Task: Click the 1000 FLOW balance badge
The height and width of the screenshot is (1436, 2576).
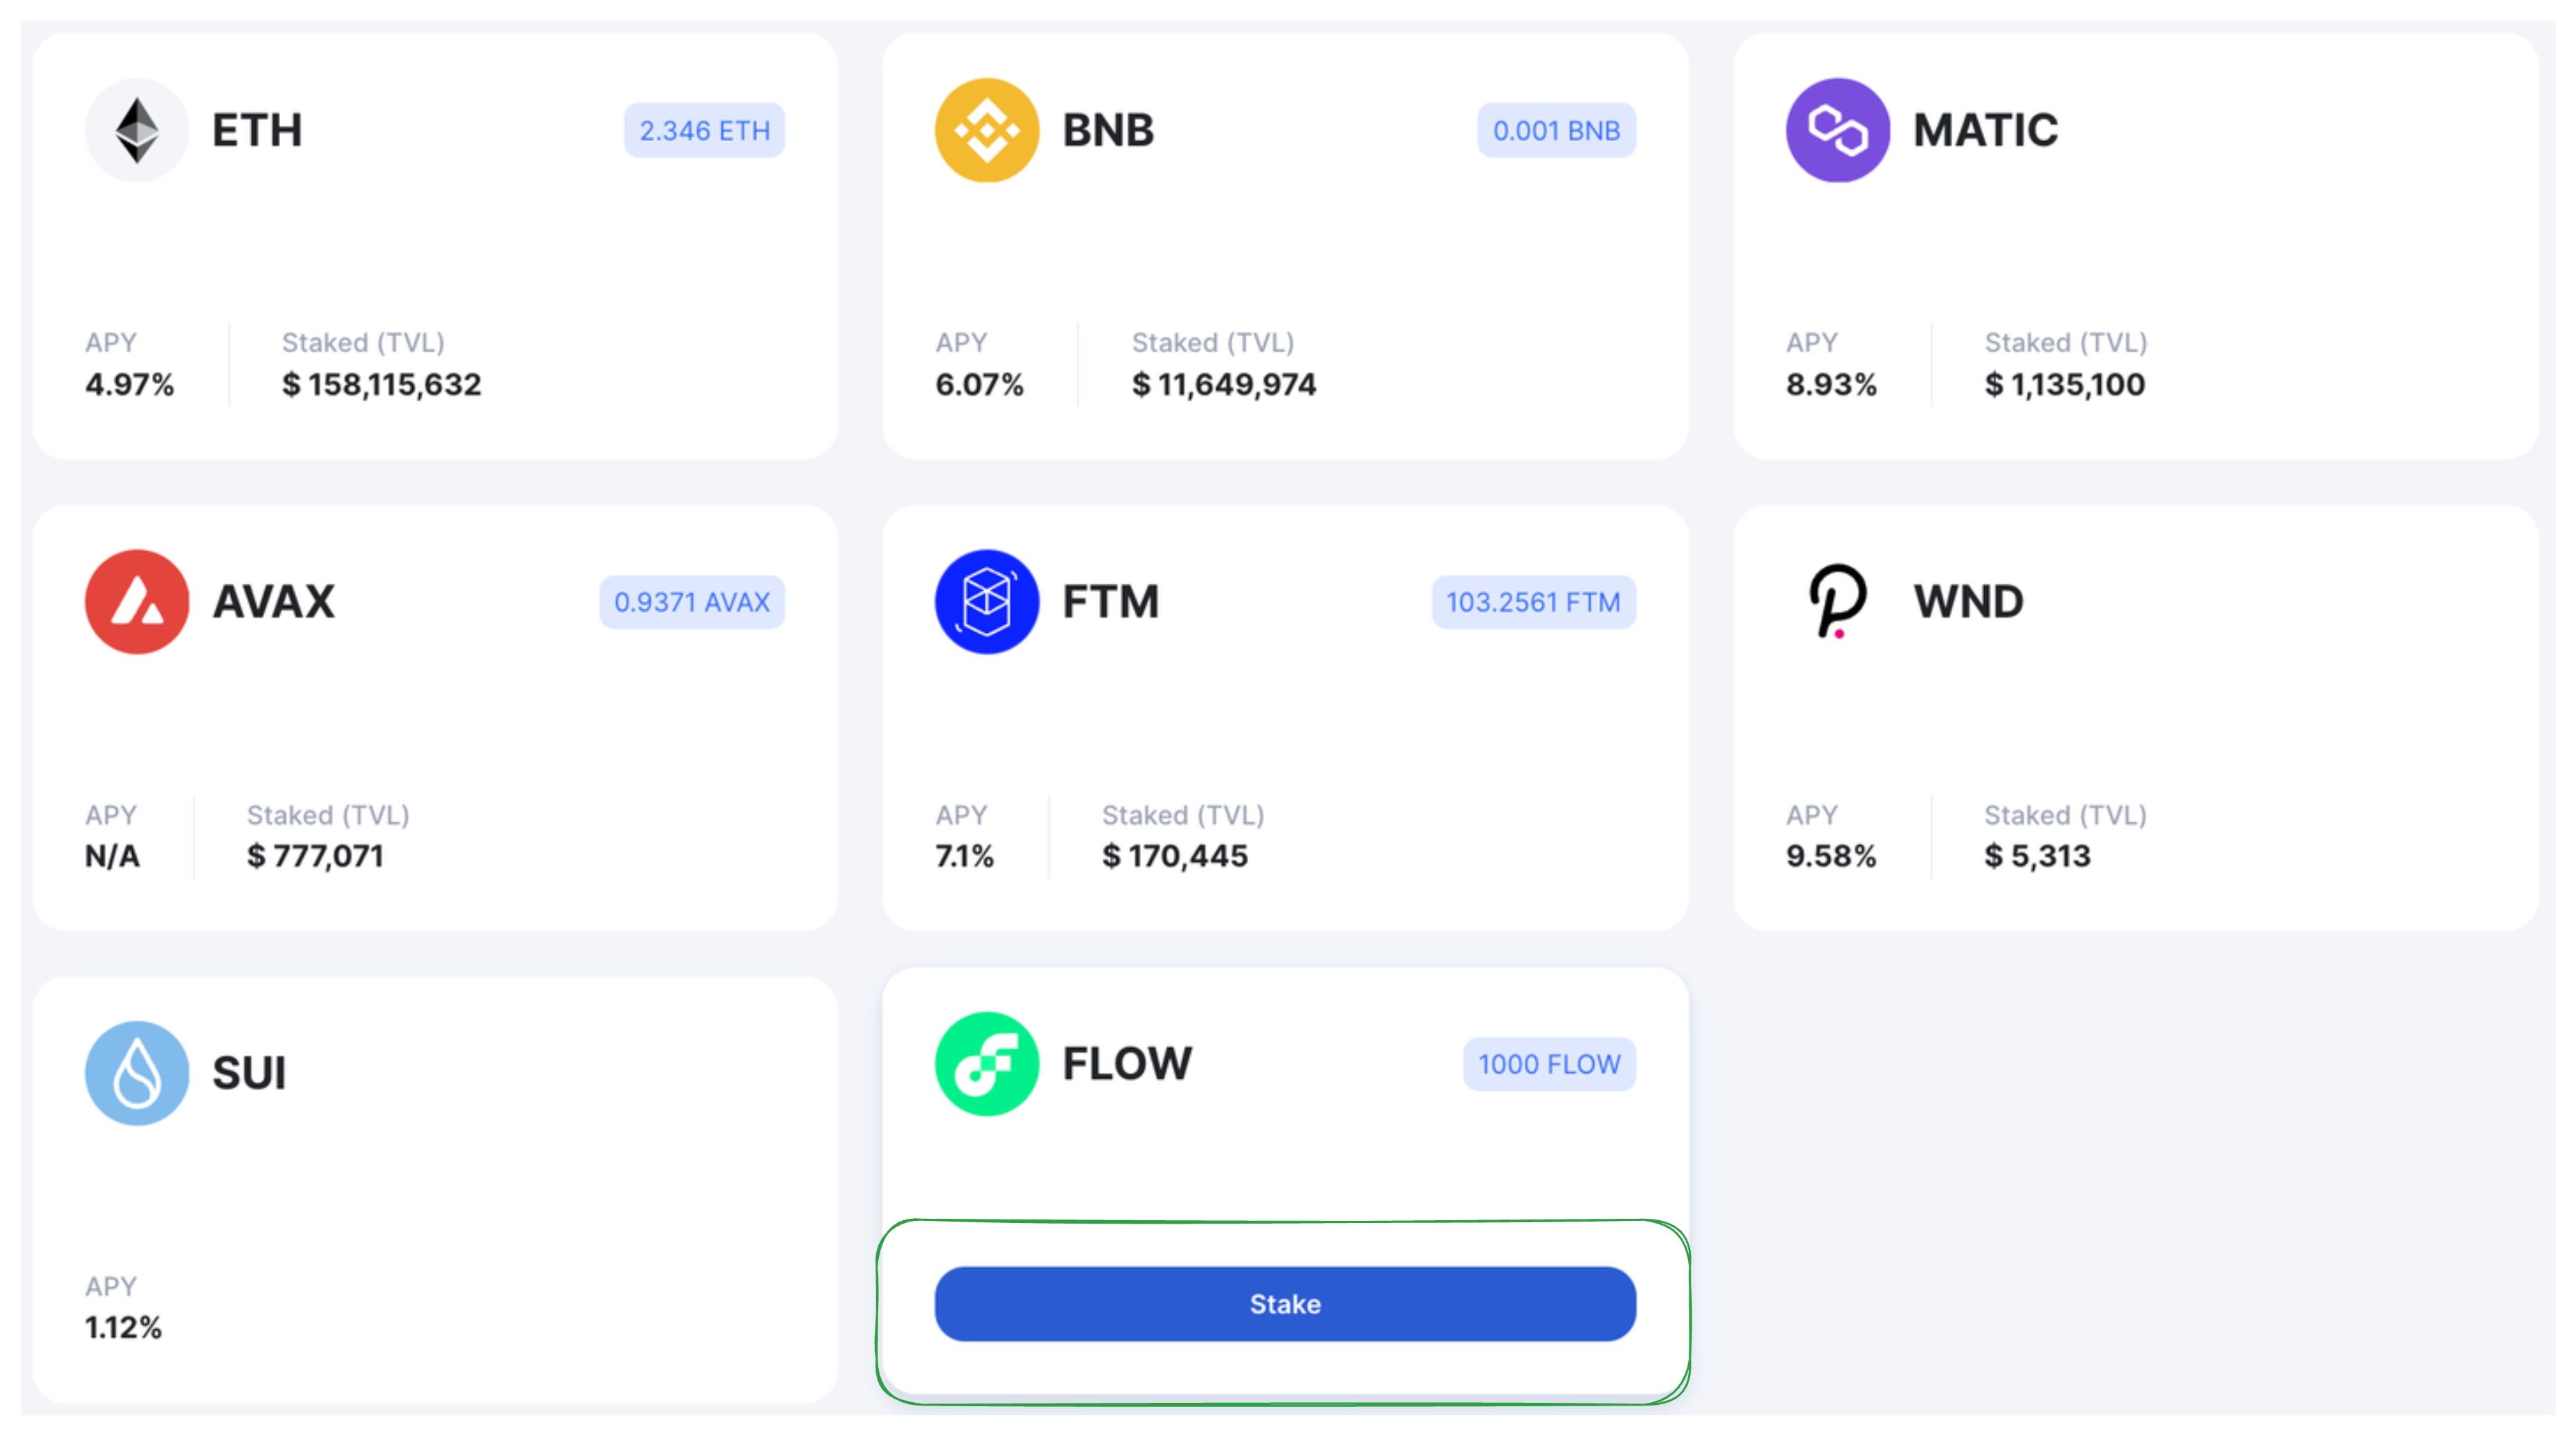Action: click(1550, 1064)
